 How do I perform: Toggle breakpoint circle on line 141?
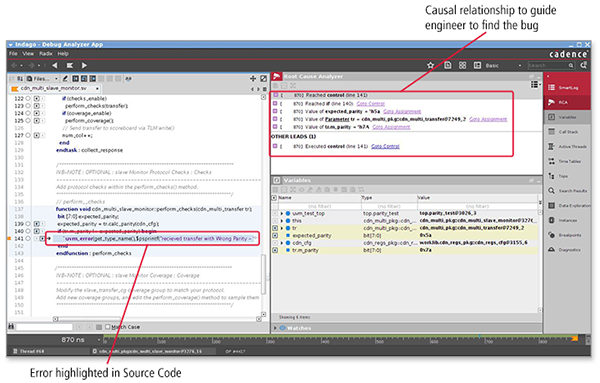(x=28, y=238)
